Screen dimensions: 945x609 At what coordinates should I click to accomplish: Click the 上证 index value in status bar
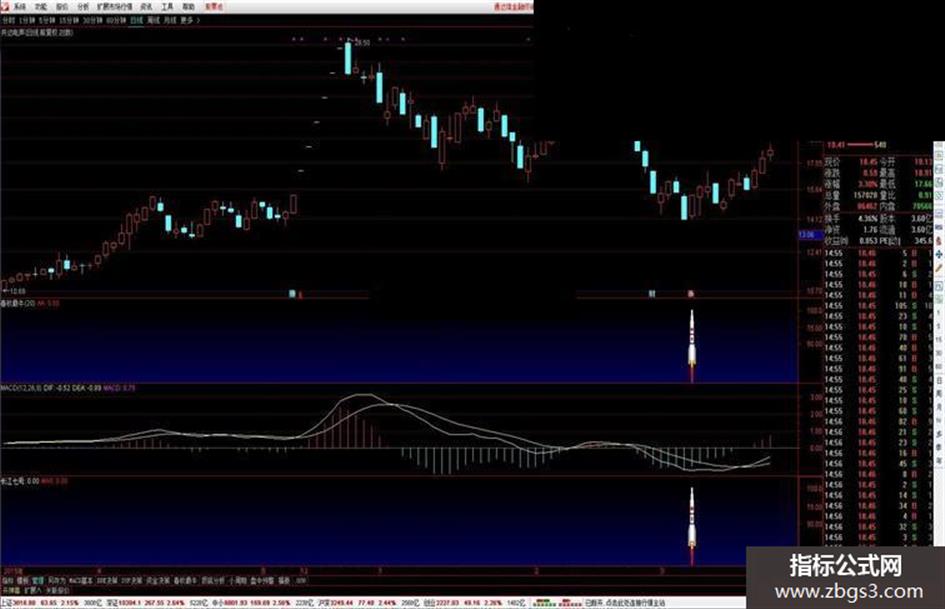pos(24,602)
